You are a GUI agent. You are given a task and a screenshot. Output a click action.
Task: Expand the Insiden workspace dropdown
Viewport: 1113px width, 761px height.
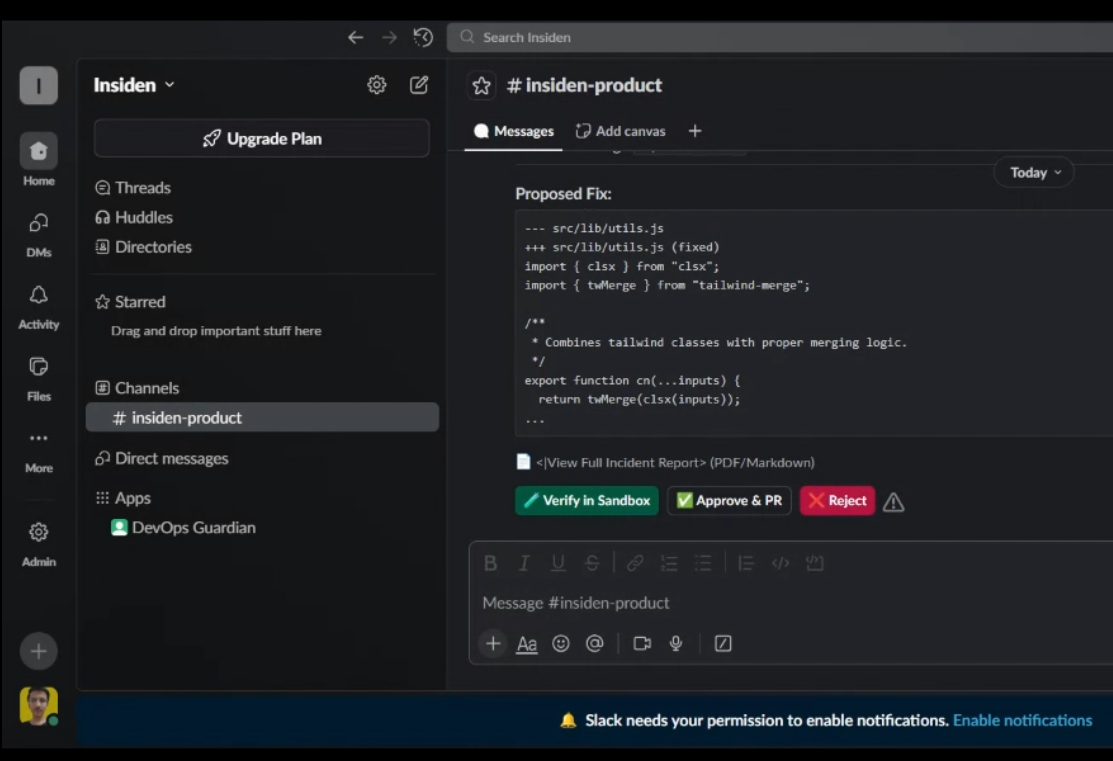point(134,85)
